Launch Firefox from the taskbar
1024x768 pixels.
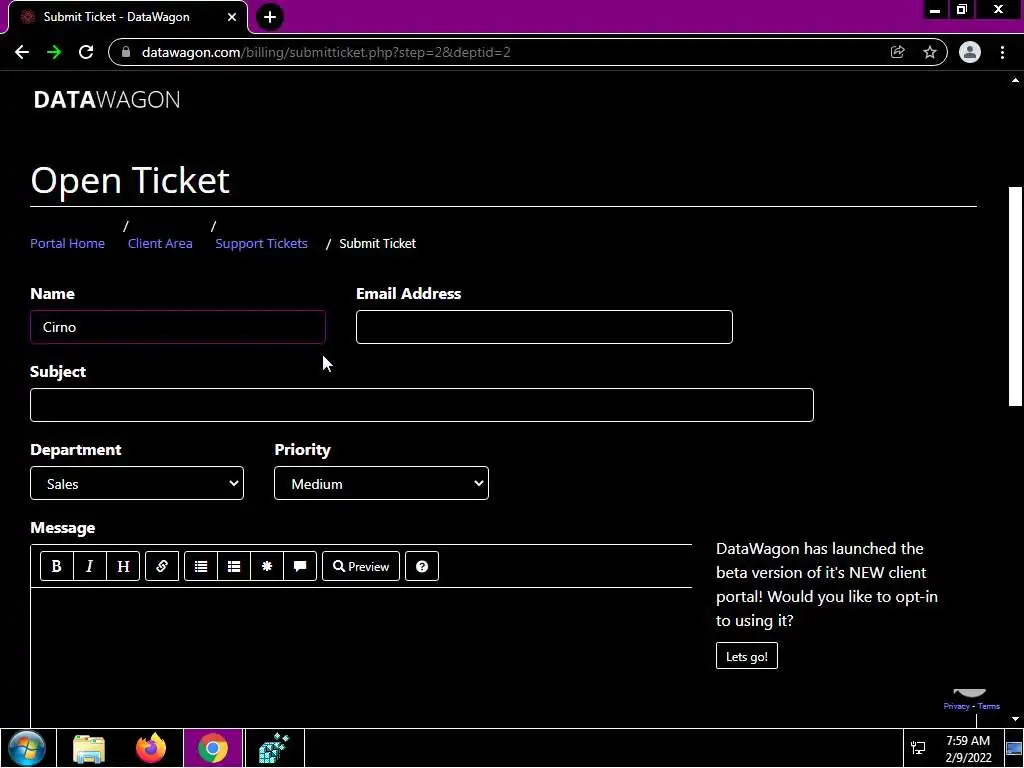coord(151,748)
